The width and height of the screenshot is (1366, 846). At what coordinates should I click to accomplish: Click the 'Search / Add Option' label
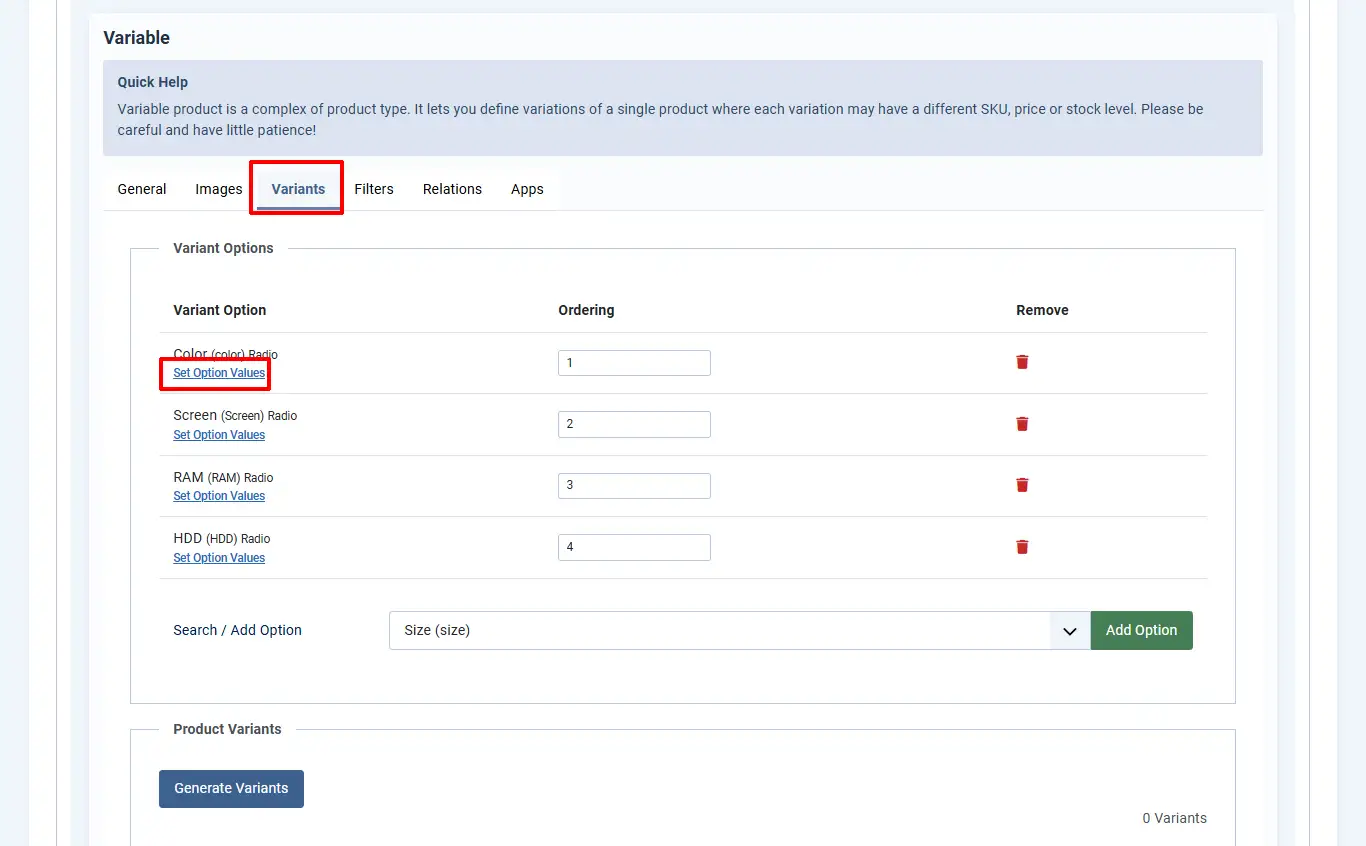tap(237, 630)
